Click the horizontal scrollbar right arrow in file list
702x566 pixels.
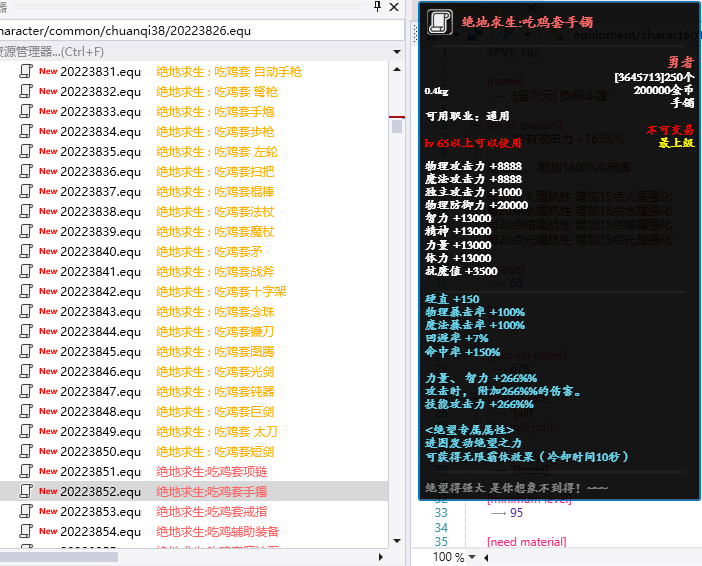pos(380,556)
